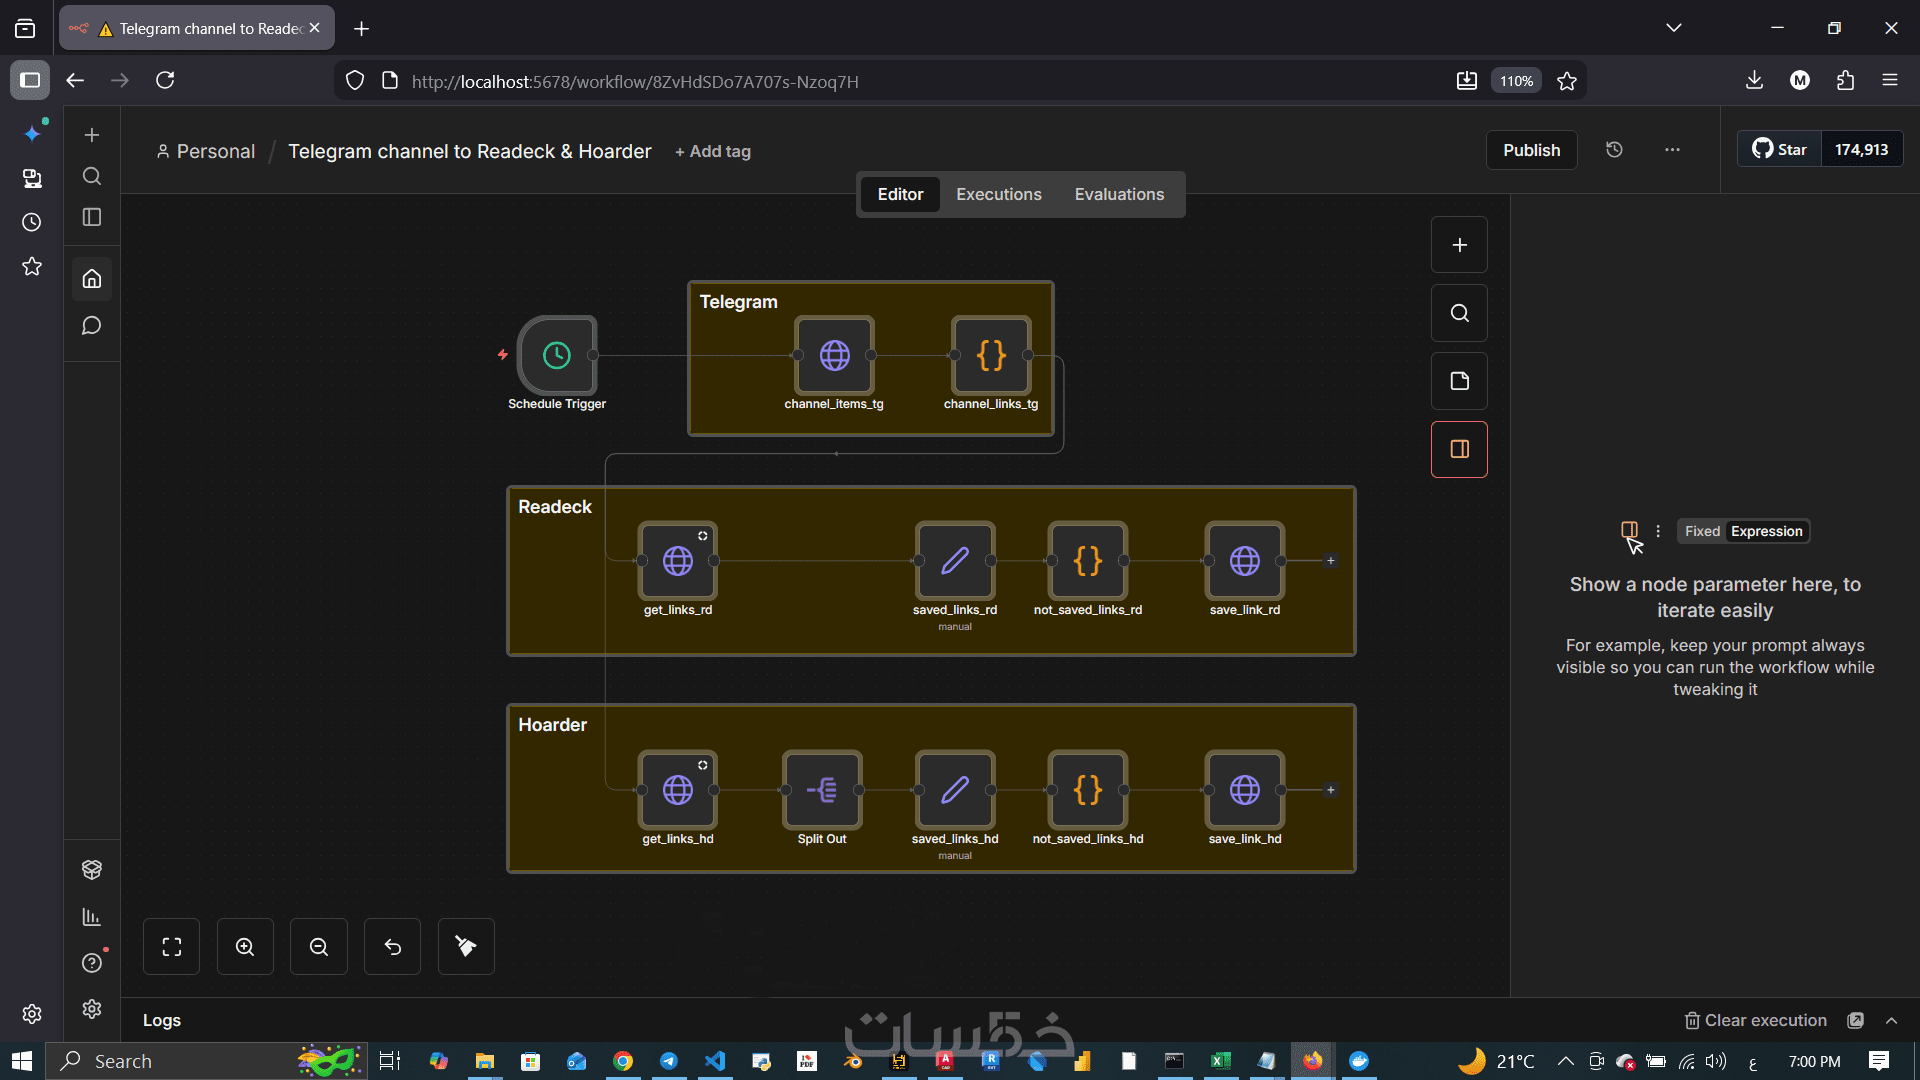Image resolution: width=1920 pixels, height=1080 pixels.
Task: Switch to the Evaluations tab
Action: [1119, 194]
